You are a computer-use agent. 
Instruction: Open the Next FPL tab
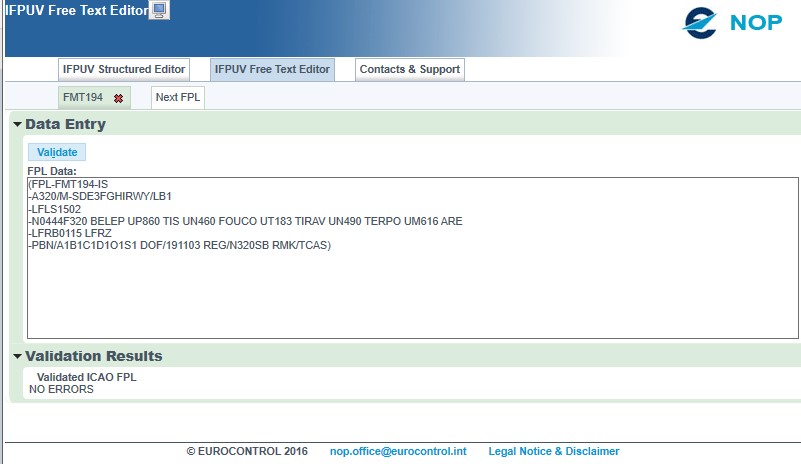tap(178, 97)
